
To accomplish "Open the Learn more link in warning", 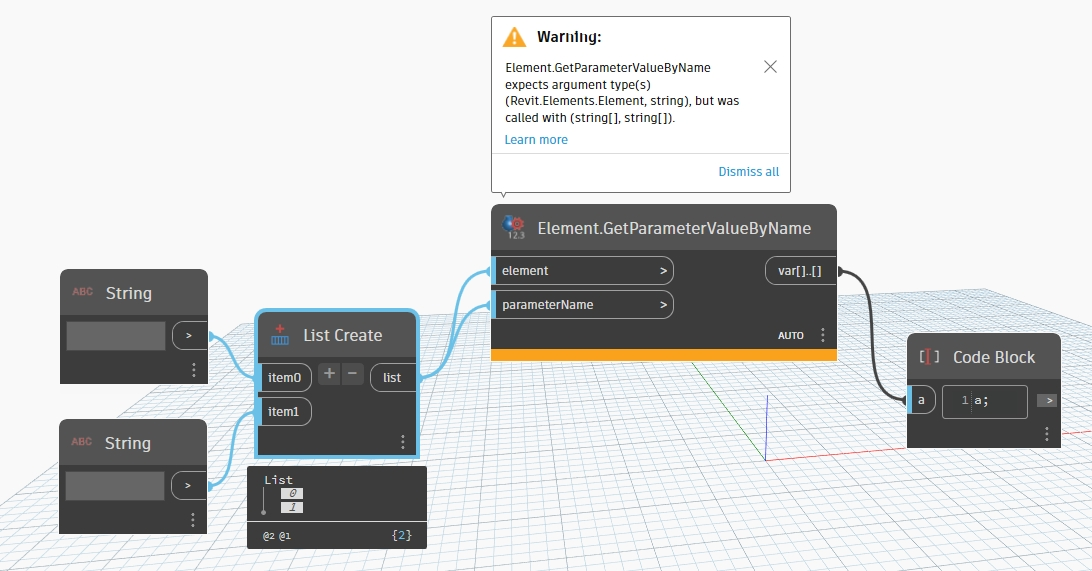I will [536, 140].
